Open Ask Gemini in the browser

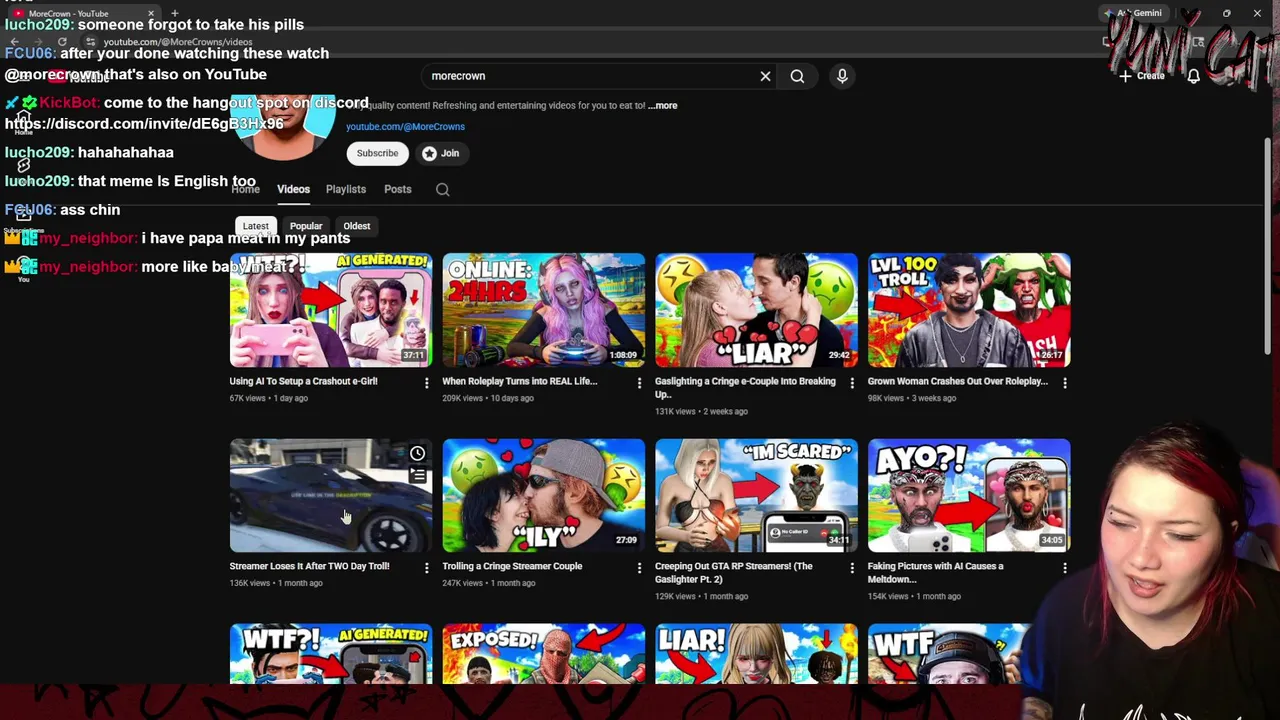pyautogui.click(x=1133, y=13)
